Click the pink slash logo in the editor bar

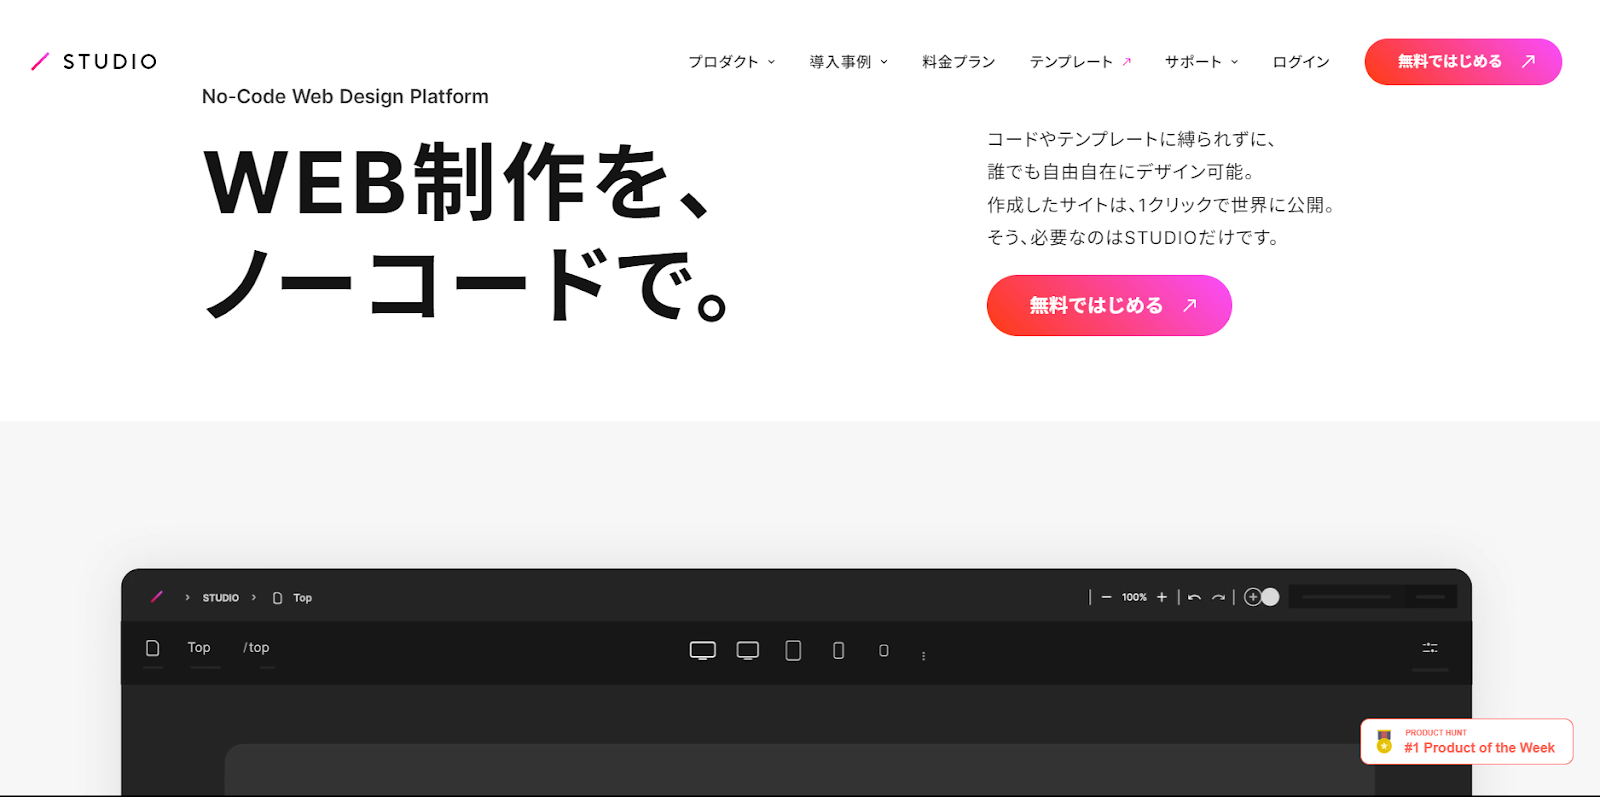[x=156, y=597]
